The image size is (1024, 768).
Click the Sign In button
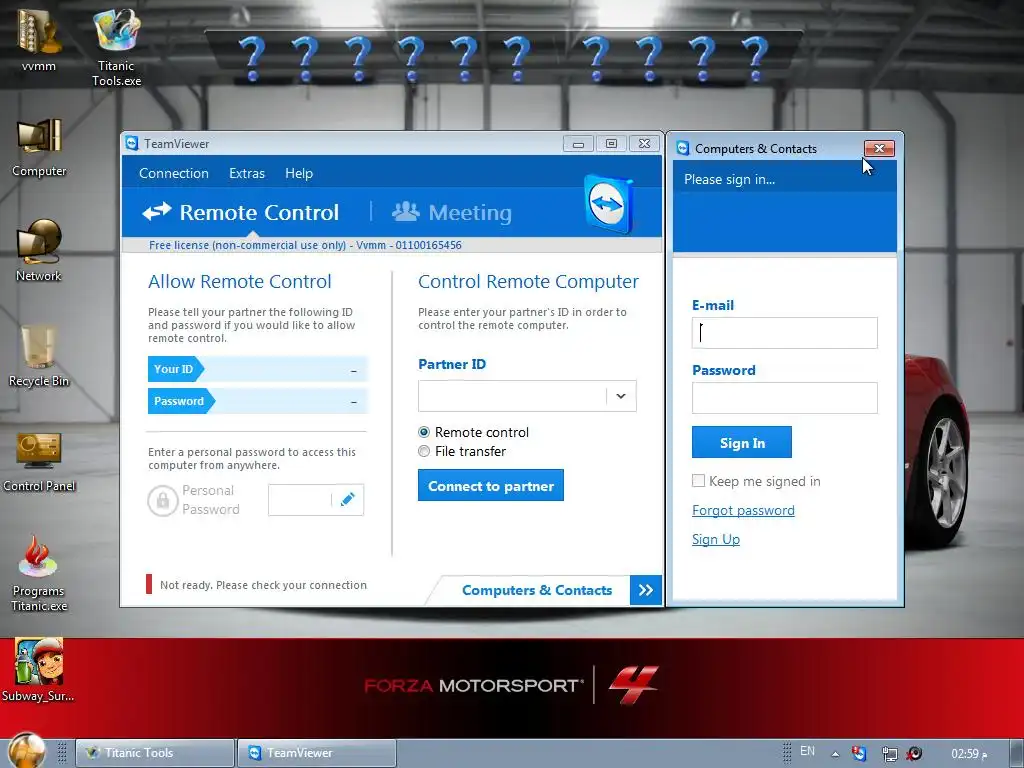742,442
